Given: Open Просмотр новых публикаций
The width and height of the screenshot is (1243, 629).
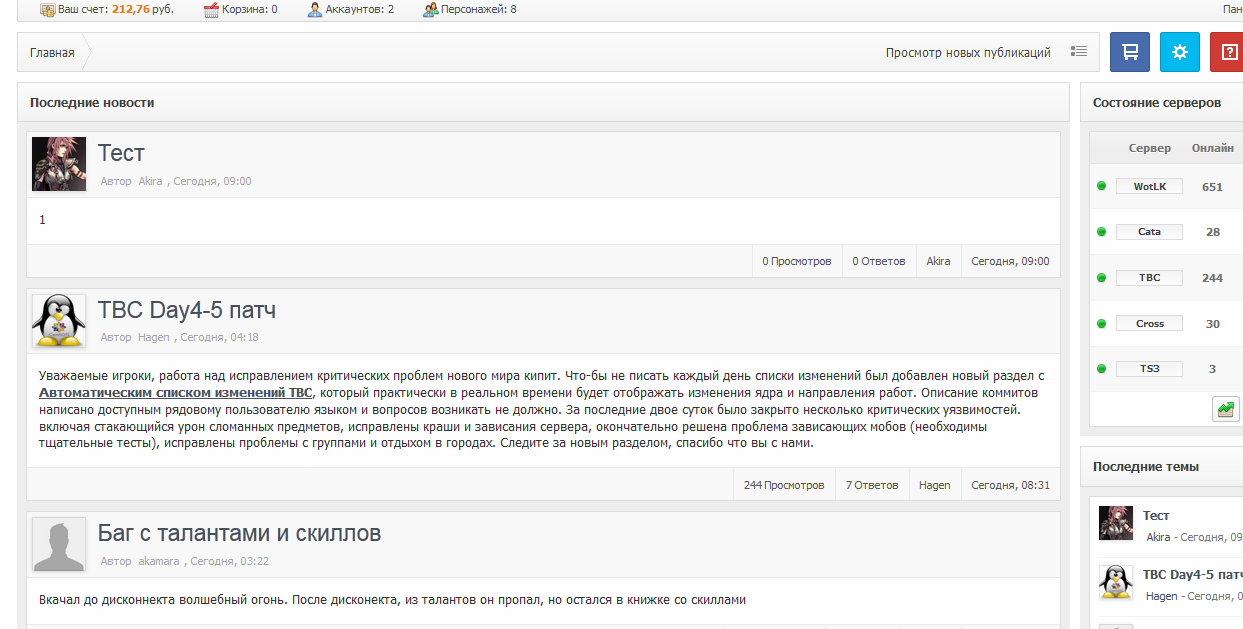Looking at the screenshot, I should click(968, 53).
